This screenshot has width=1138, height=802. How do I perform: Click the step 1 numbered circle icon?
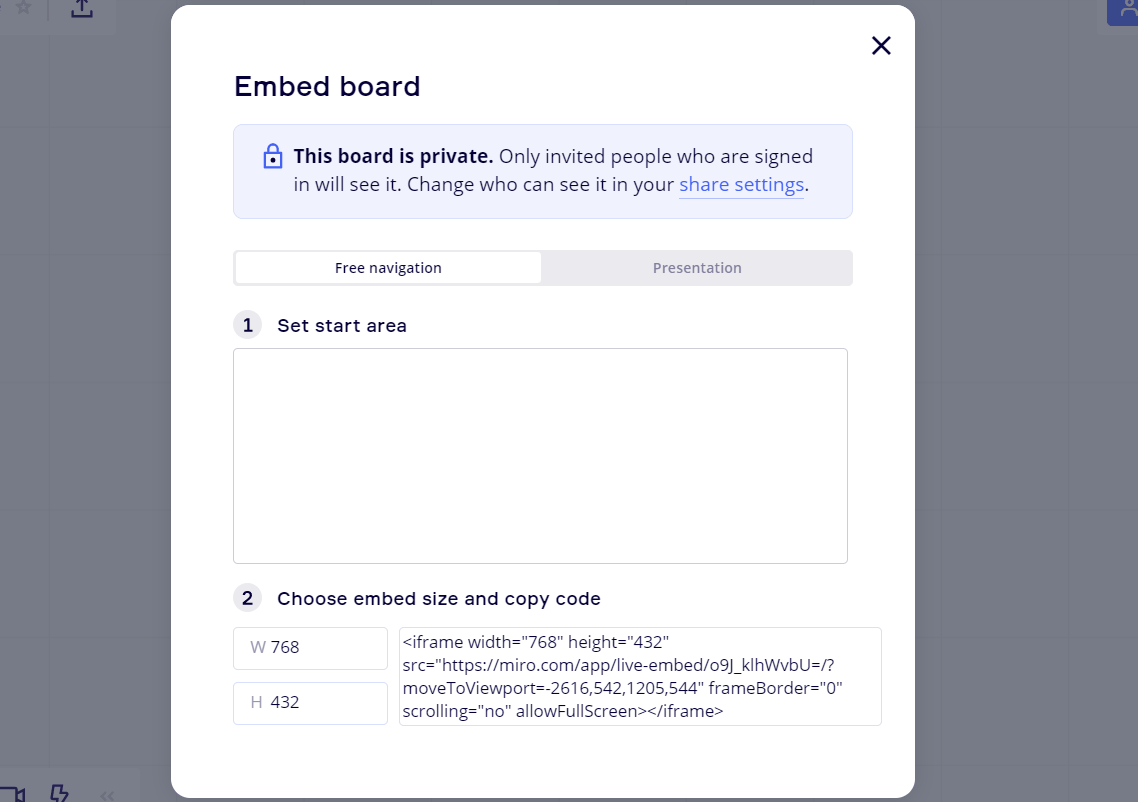[x=247, y=324]
